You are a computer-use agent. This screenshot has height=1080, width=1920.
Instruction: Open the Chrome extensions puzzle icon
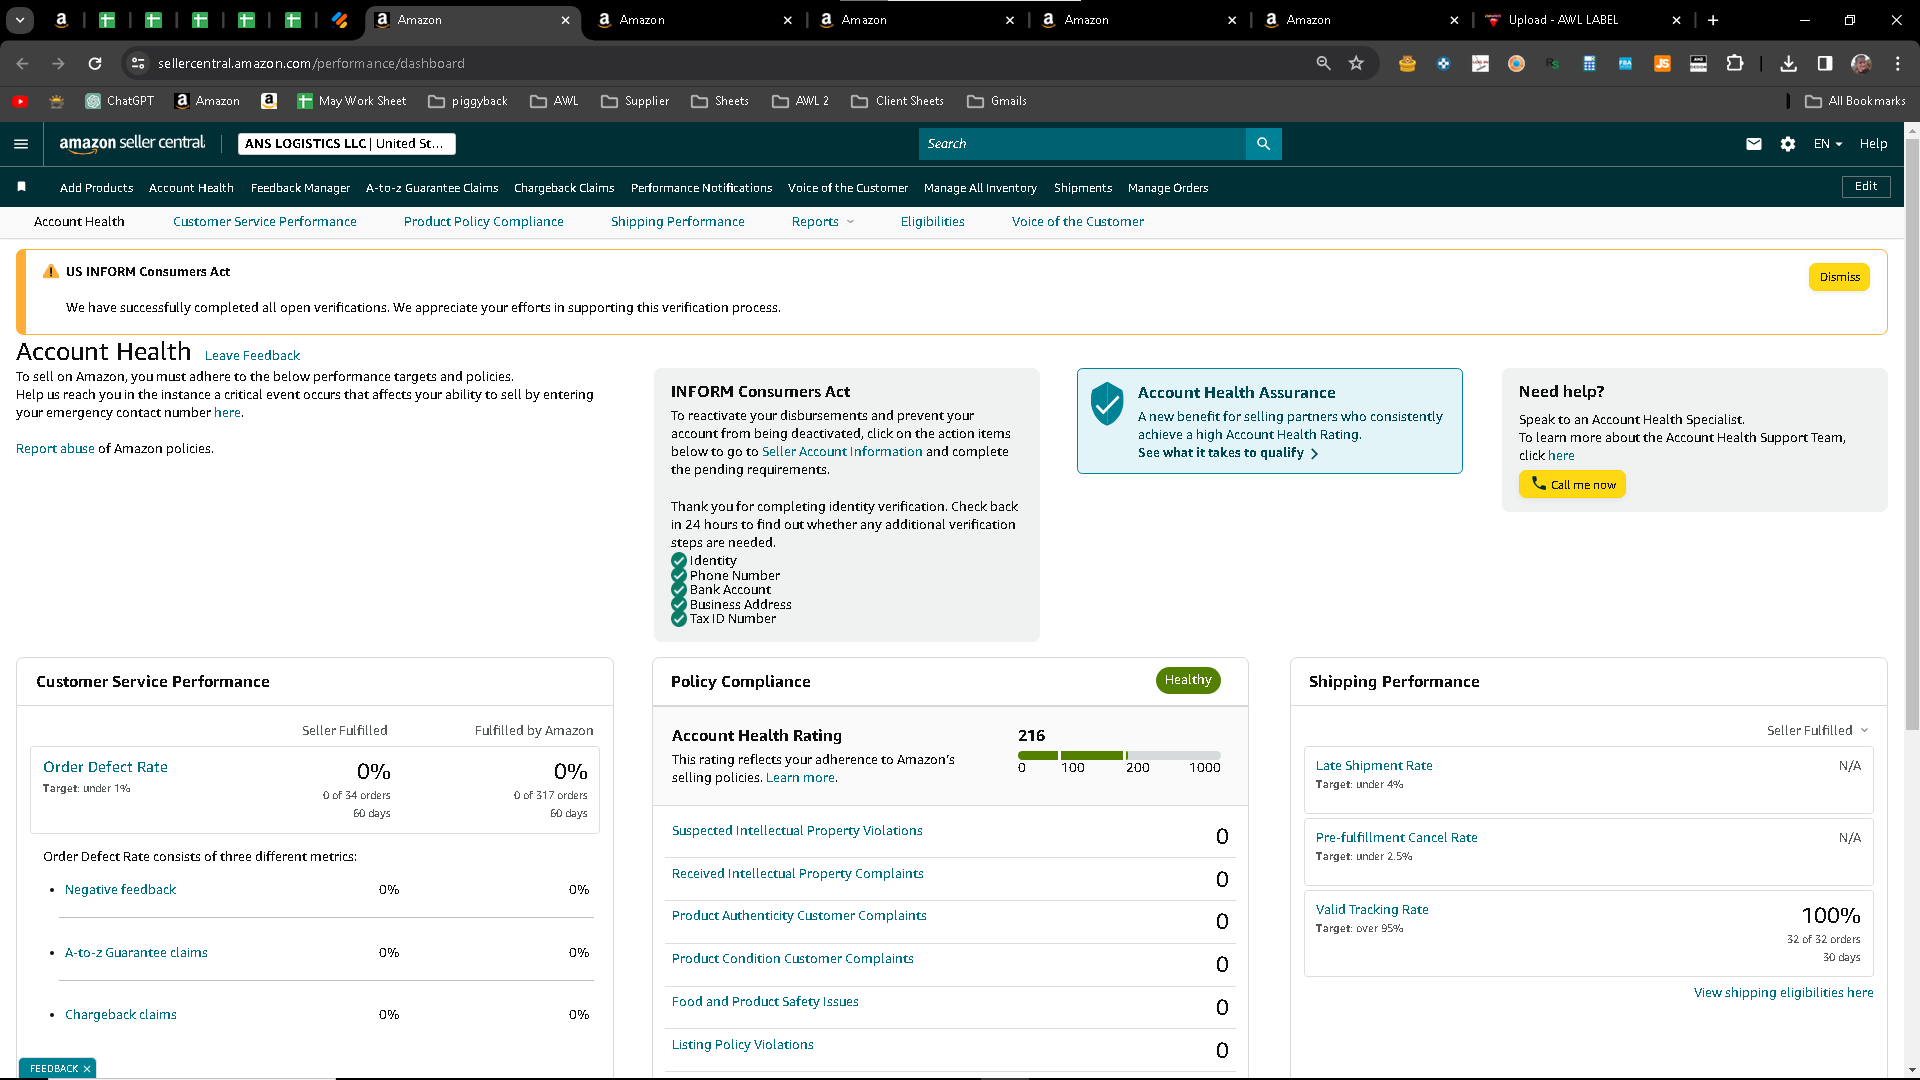point(1735,63)
